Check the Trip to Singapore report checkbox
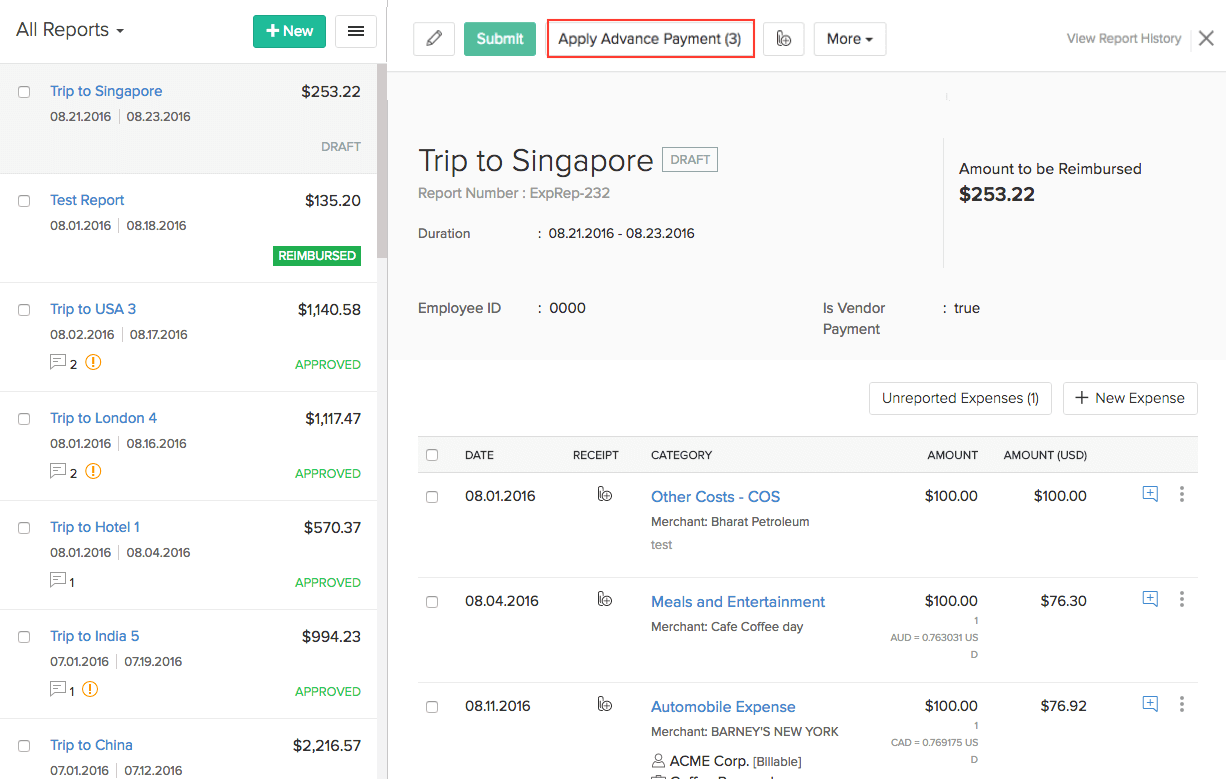1226x779 pixels. (x=24, y=92)
